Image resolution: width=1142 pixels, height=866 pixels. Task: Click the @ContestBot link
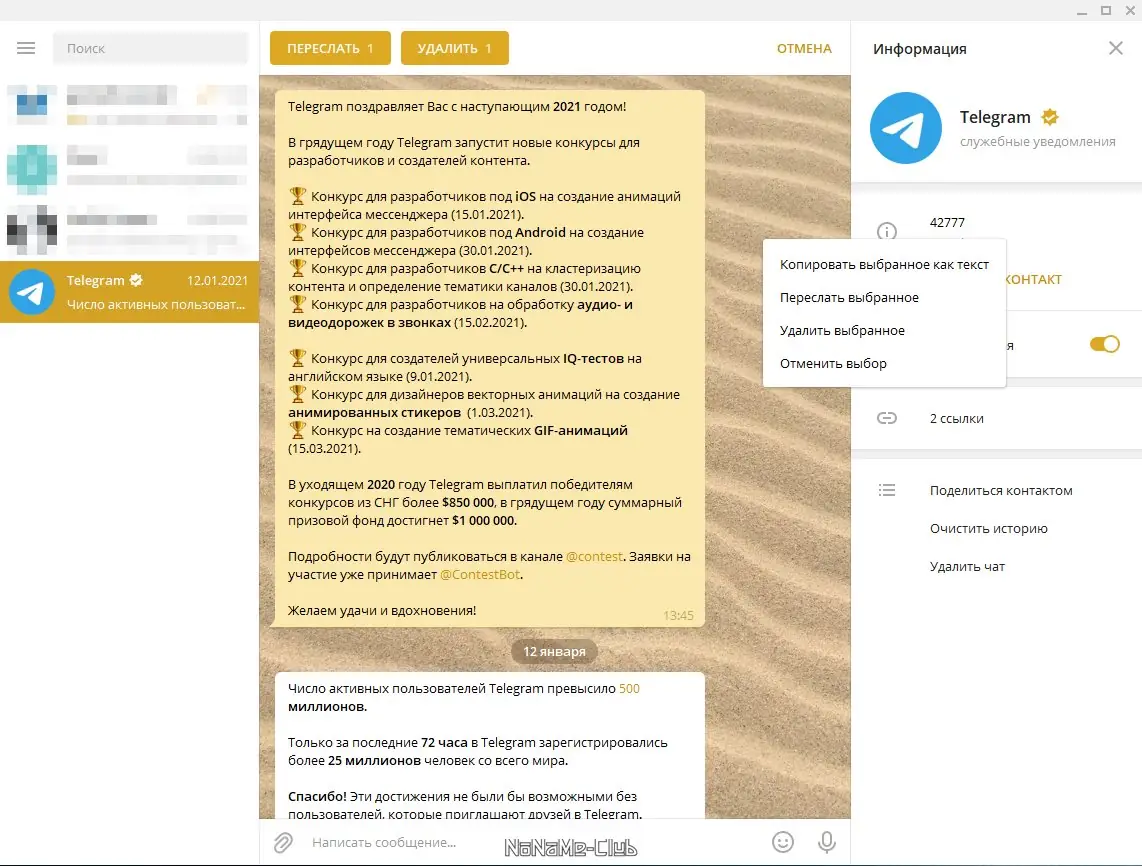point(480,575)
